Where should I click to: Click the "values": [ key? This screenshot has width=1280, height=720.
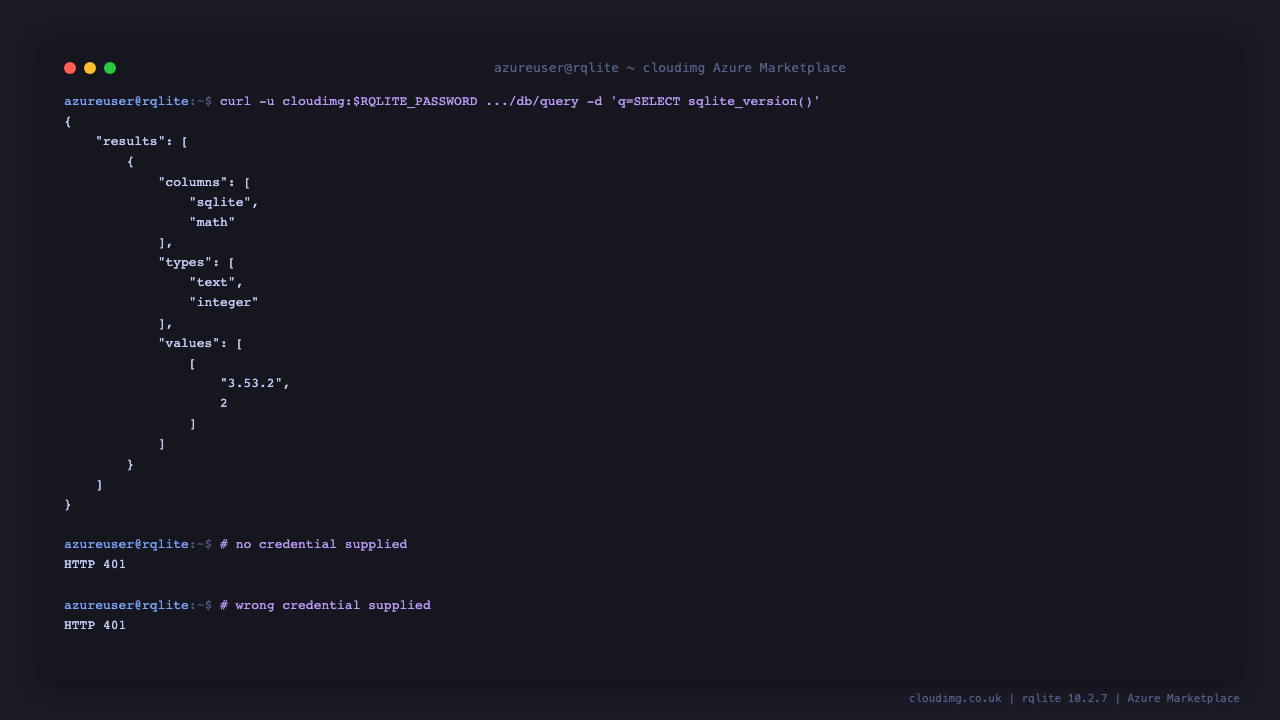(x=201, y=343)
